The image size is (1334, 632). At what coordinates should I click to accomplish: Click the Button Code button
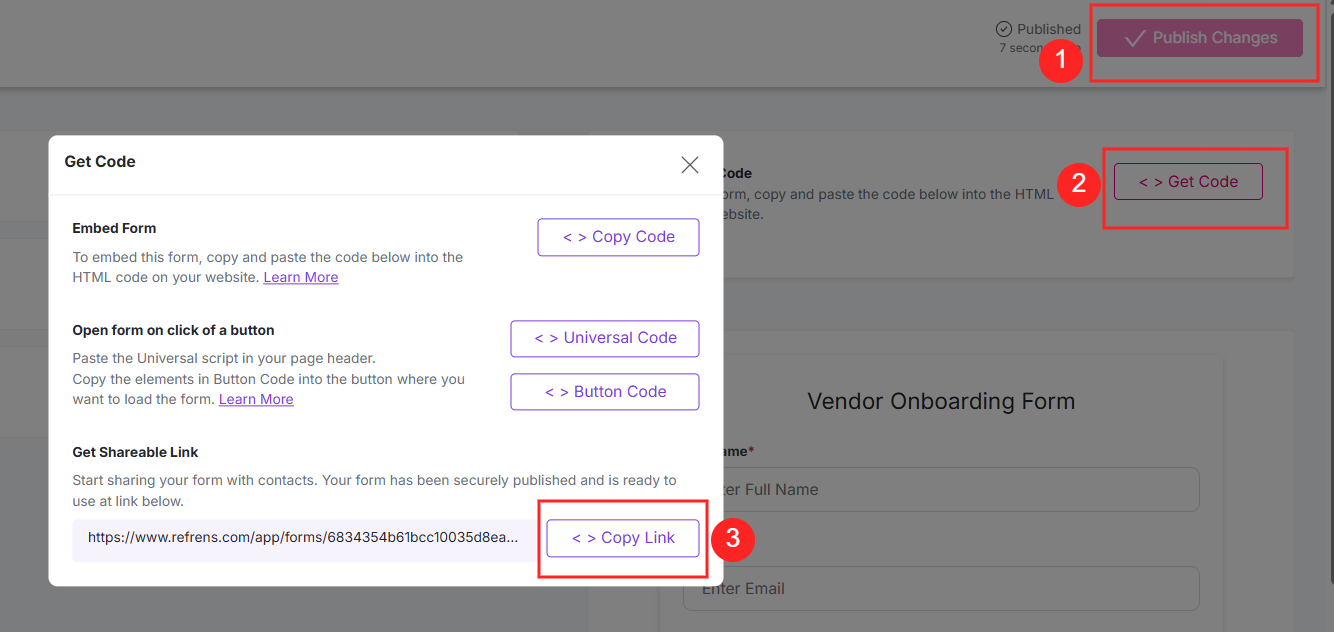604,392
